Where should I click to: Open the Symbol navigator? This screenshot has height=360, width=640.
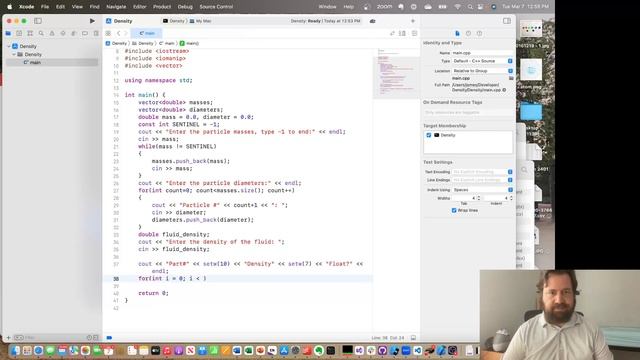pos(30,33)
